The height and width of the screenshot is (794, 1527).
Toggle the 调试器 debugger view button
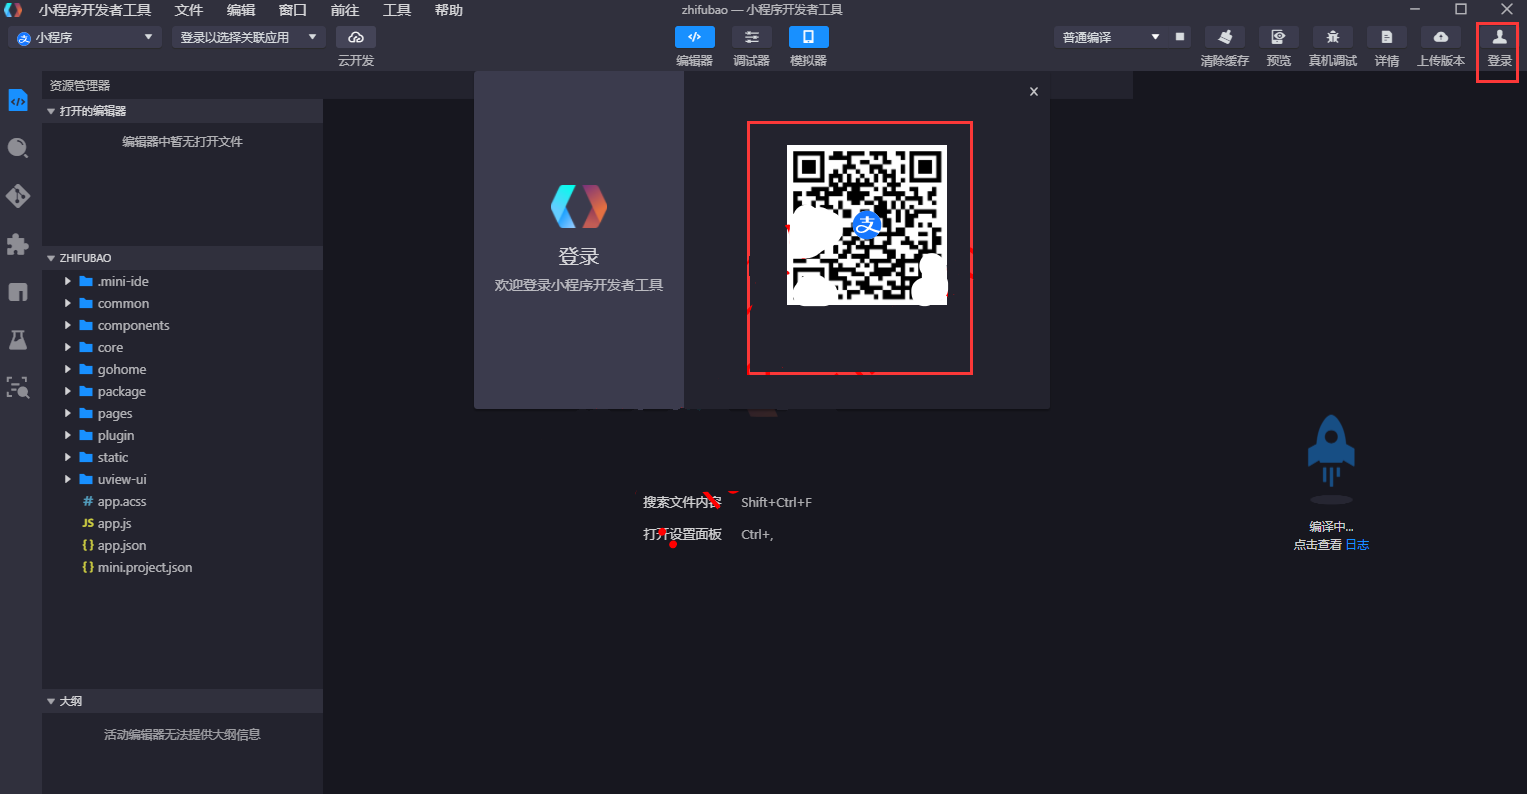pyautogui.click(x=752, y=37)
